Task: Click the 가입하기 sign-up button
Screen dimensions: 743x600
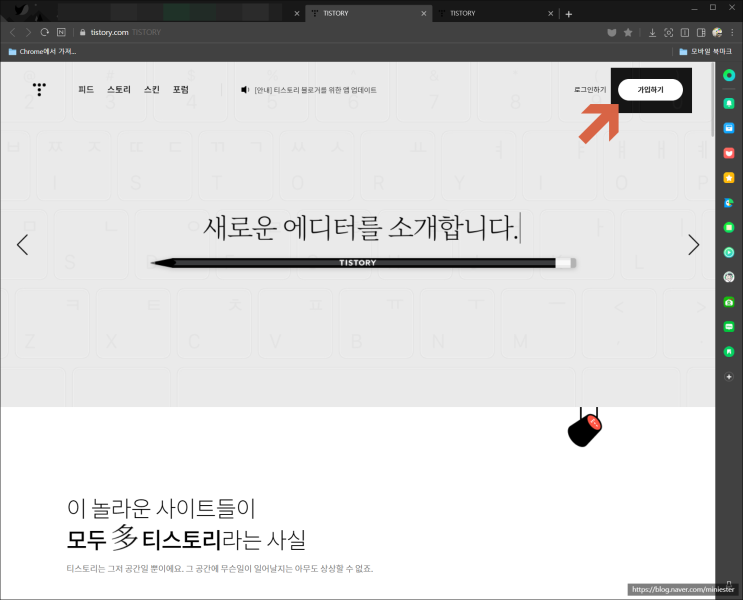Action: (x=650, y=90)
